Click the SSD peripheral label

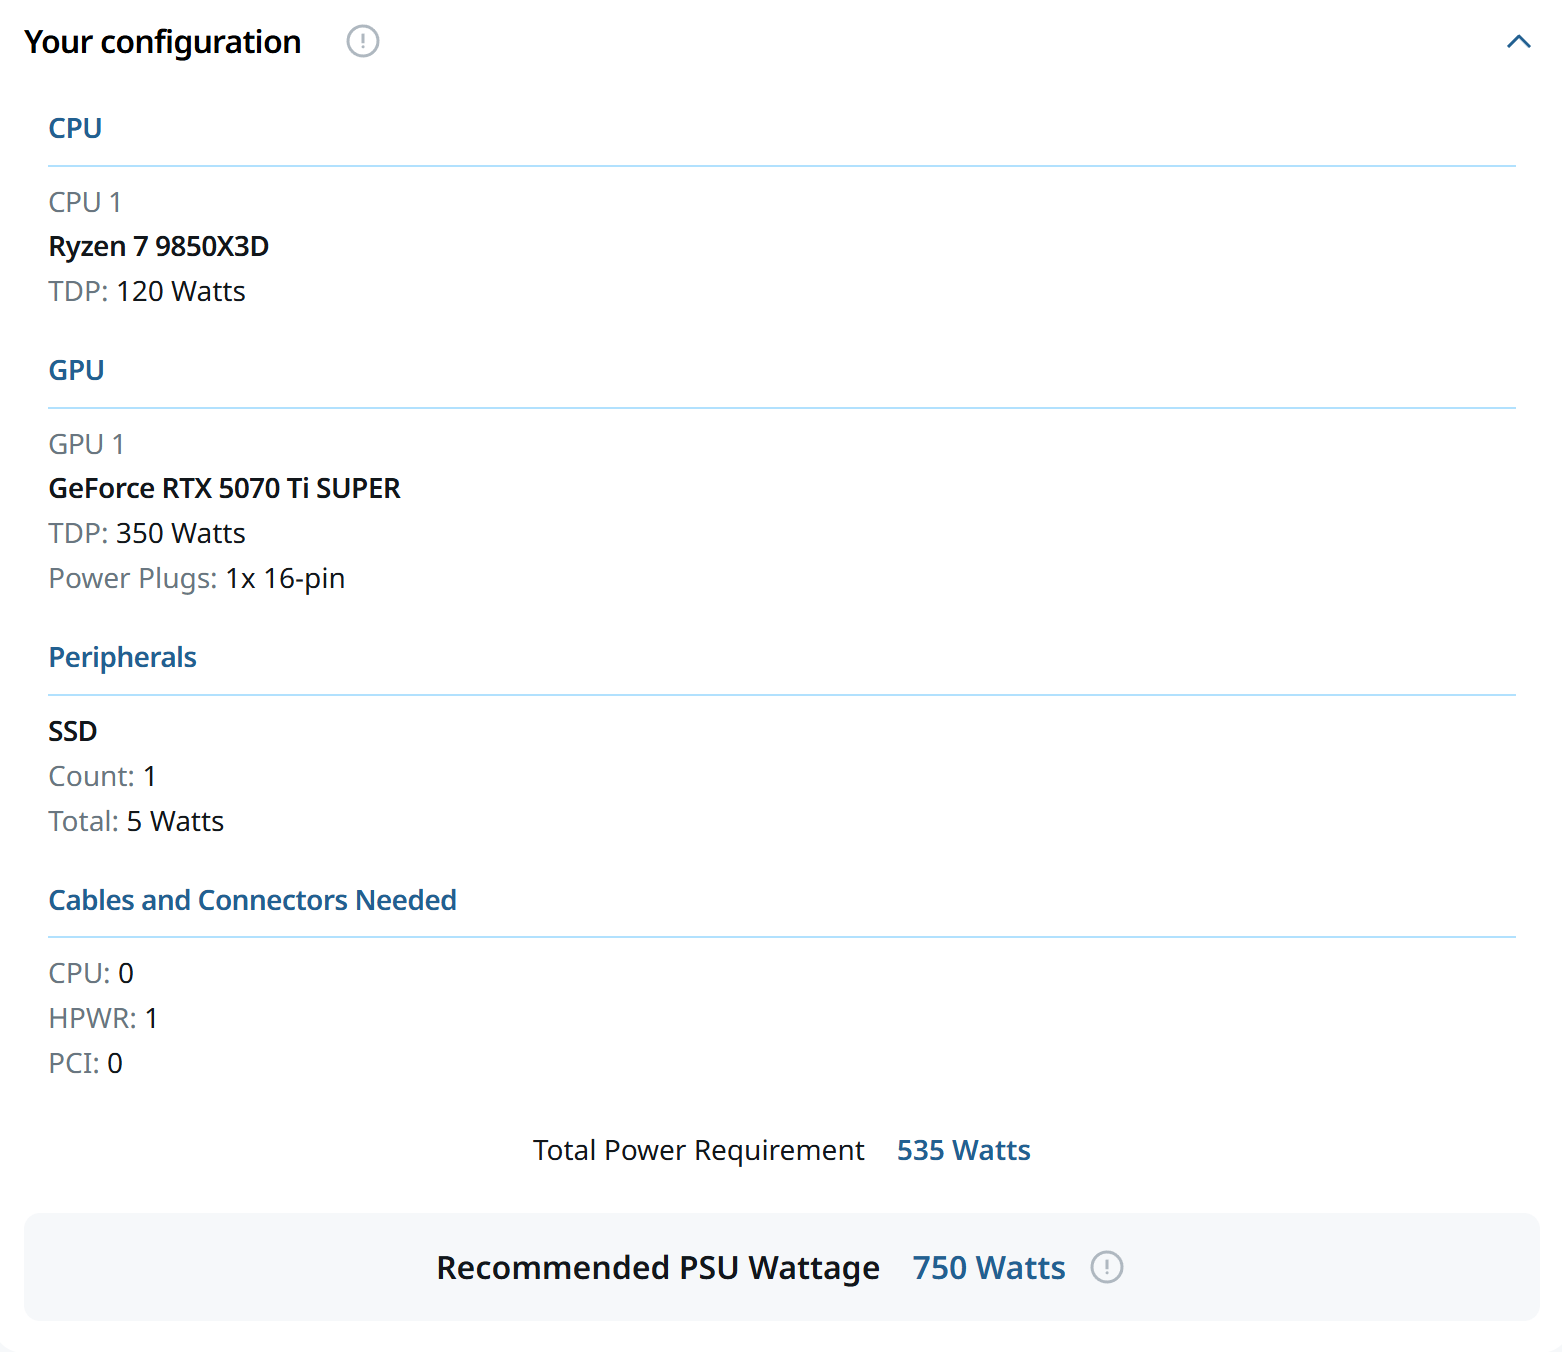pyautogui.click(x=73, y=731)
